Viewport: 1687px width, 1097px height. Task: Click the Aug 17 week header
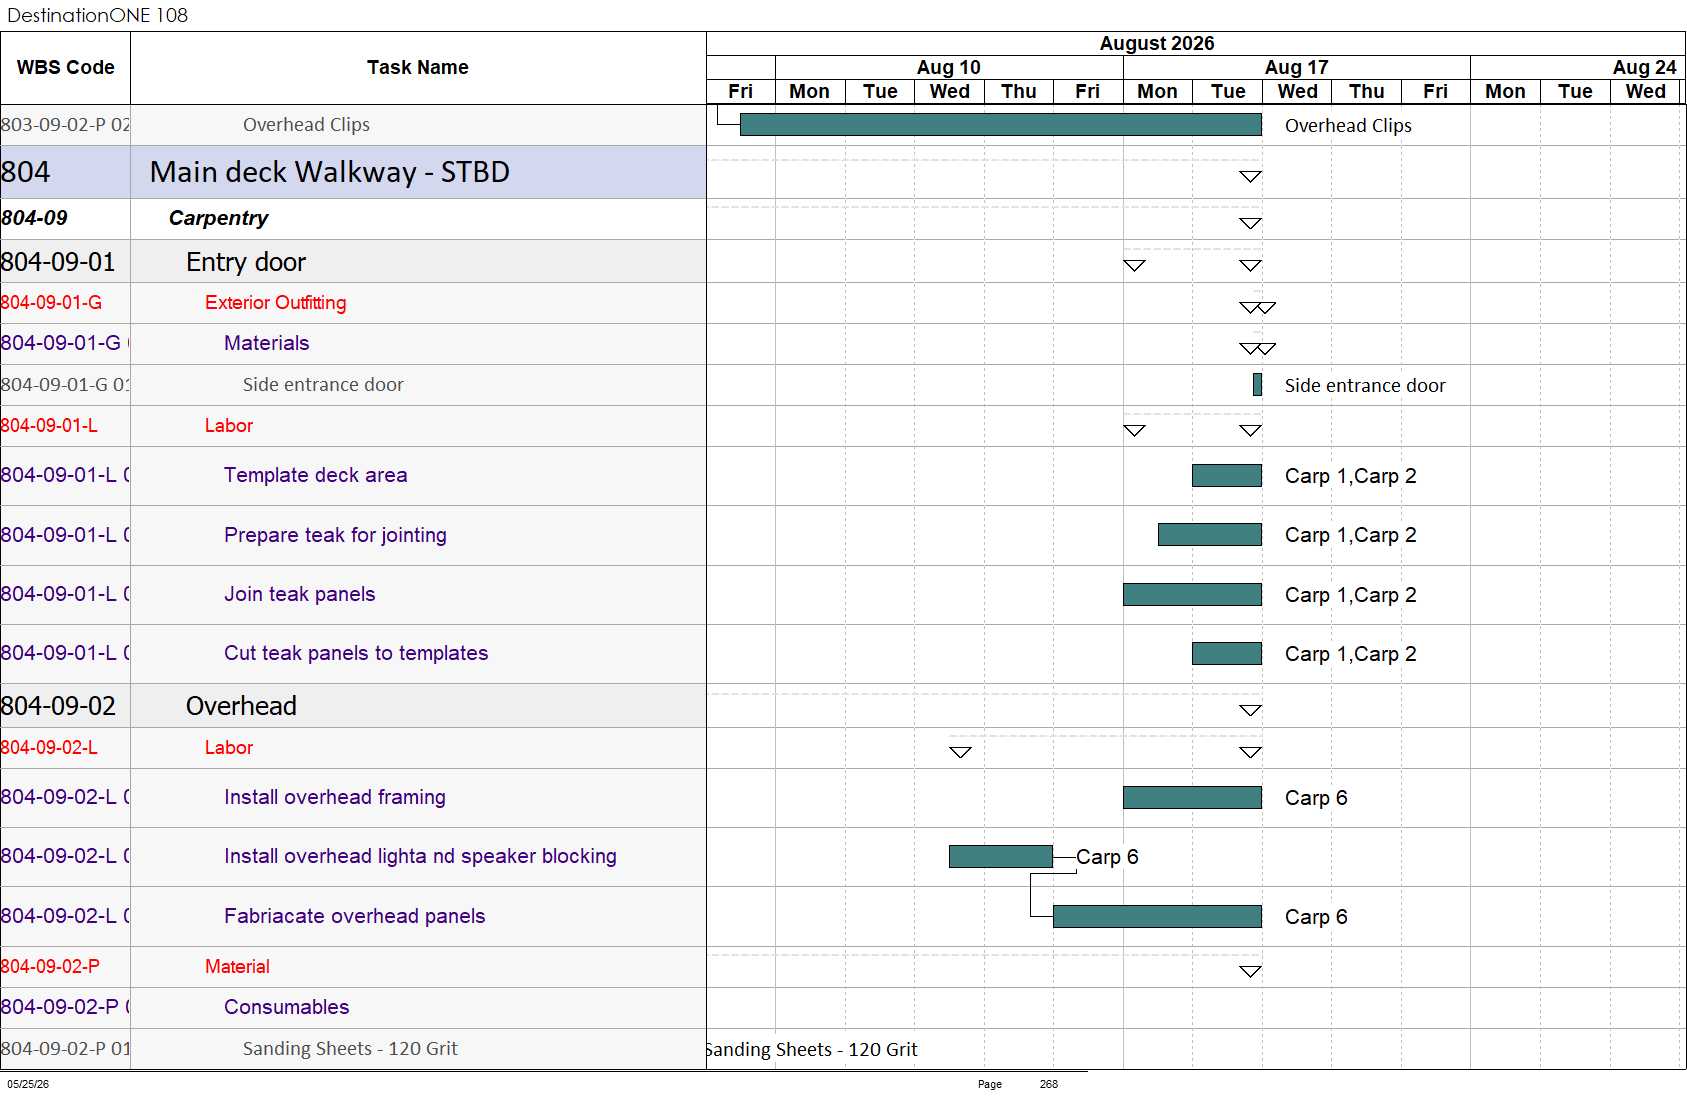click(1296, 67)
